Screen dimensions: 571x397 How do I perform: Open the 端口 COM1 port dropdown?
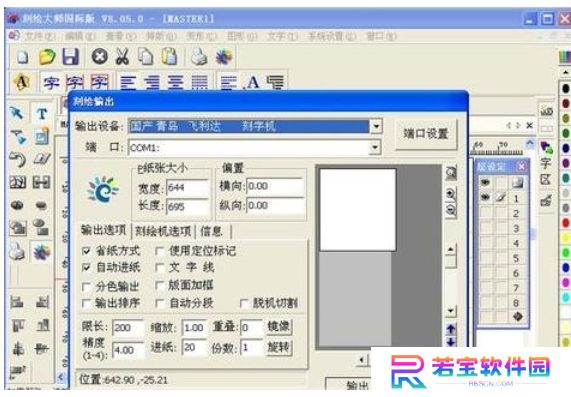coord(375,148)
